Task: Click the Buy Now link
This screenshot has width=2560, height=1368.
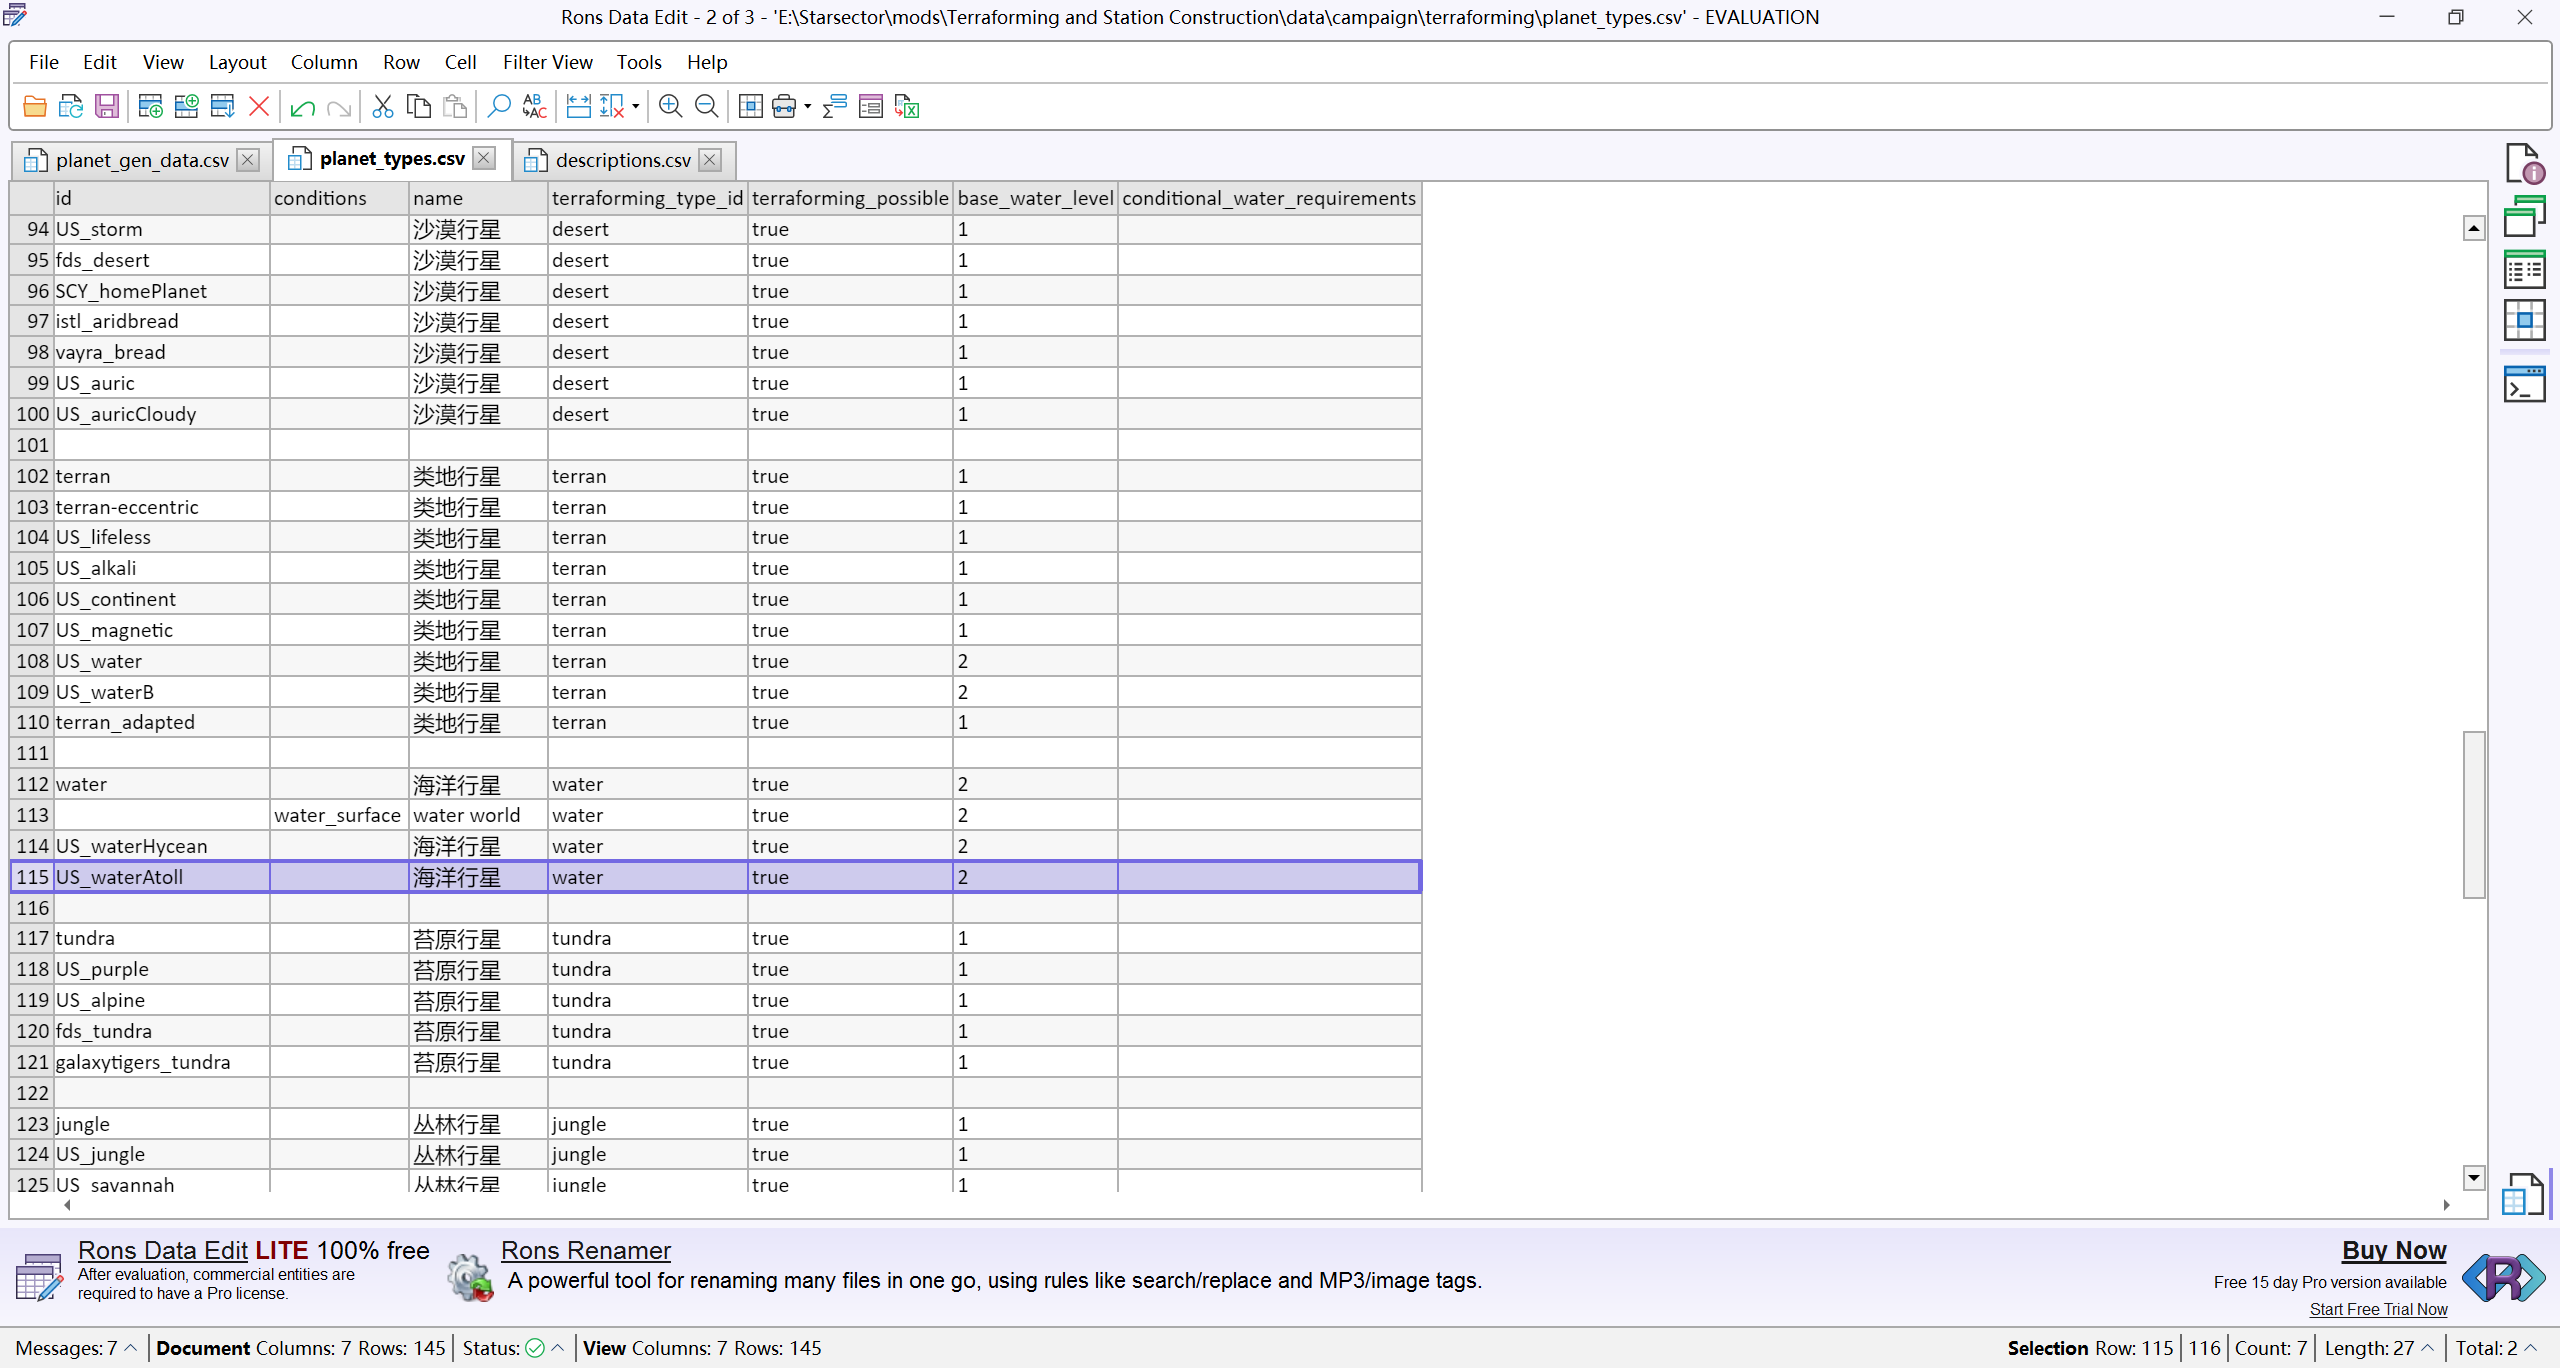Action: pos(2393,1250)
